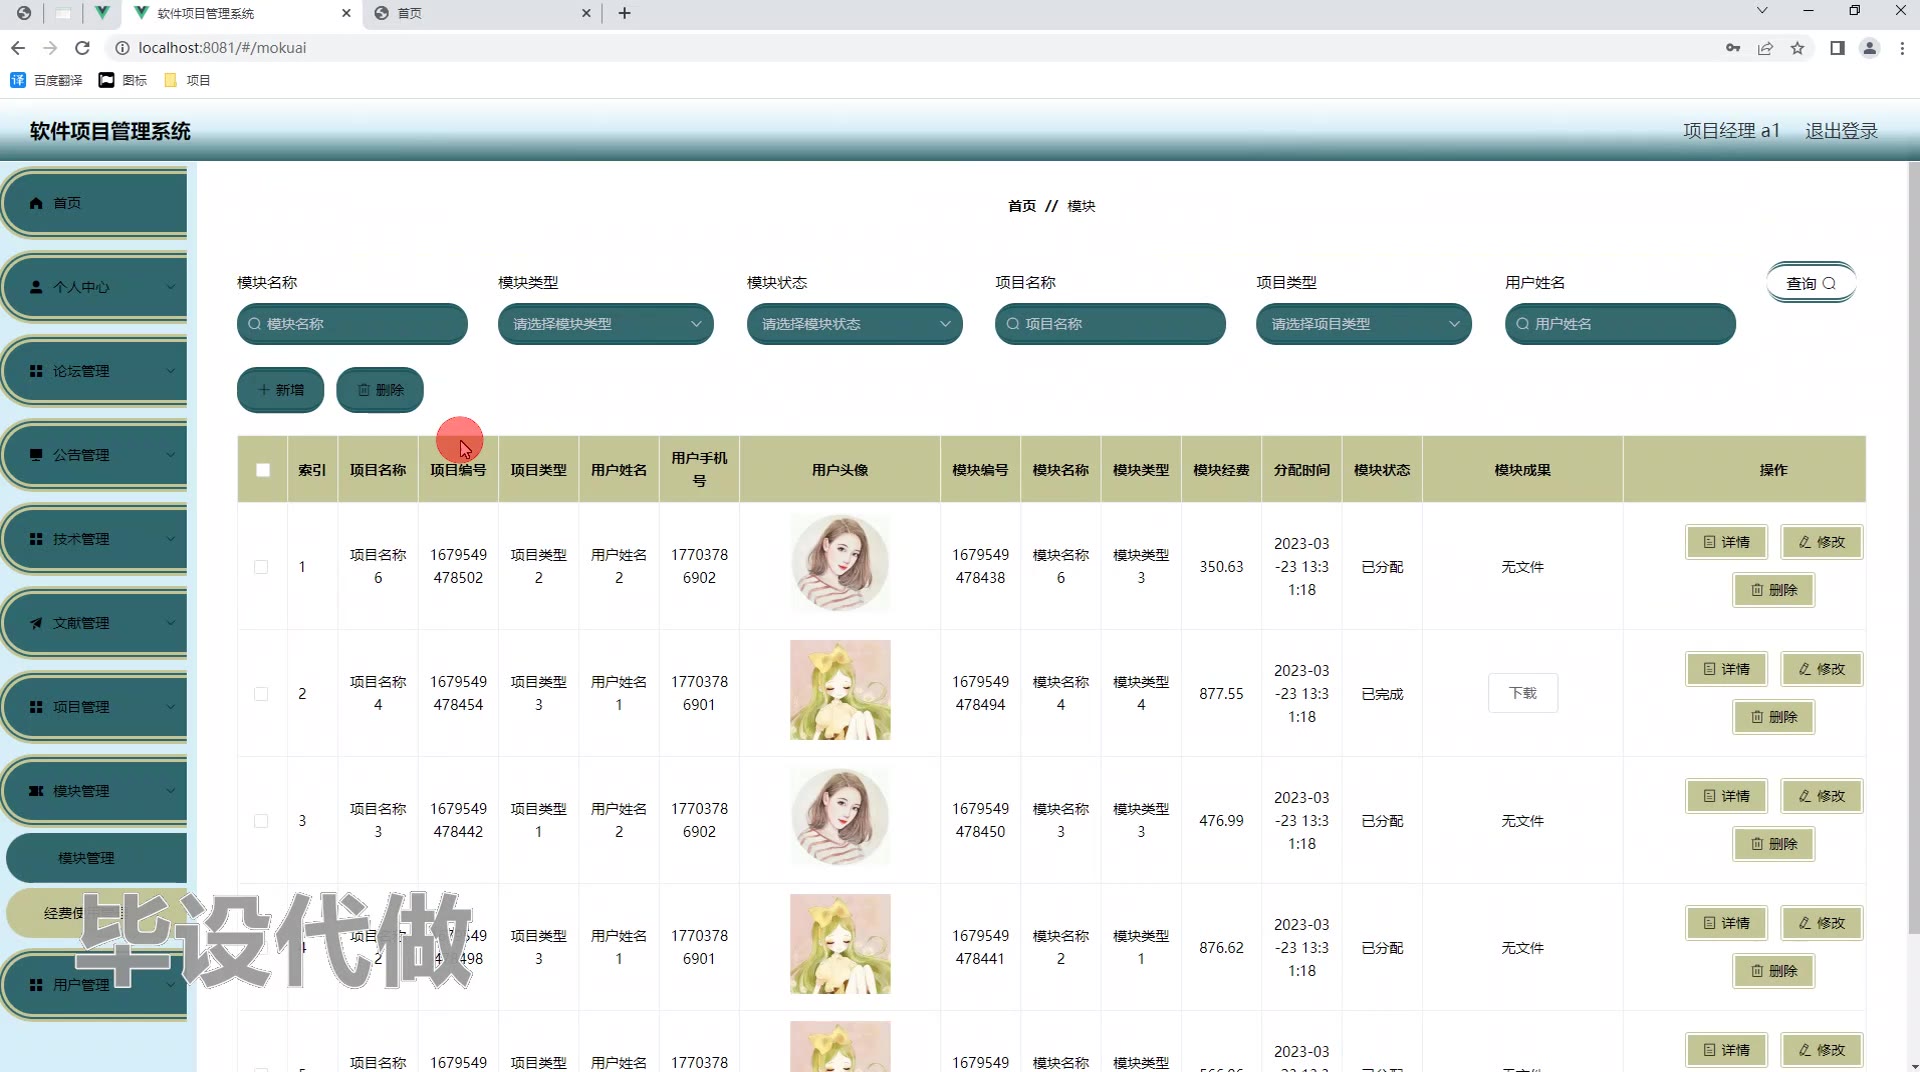1920x1072 pixels.
Task: Expand the 公告管理 sidebar menu
Action: click(x=95, y=455)
